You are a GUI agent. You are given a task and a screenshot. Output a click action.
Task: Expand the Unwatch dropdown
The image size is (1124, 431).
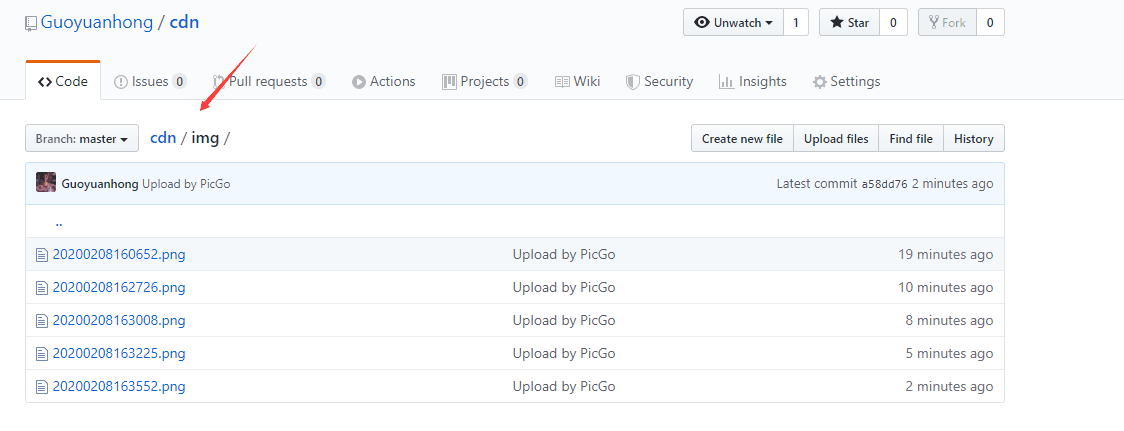pyautogui.click(x=734, y=22)
